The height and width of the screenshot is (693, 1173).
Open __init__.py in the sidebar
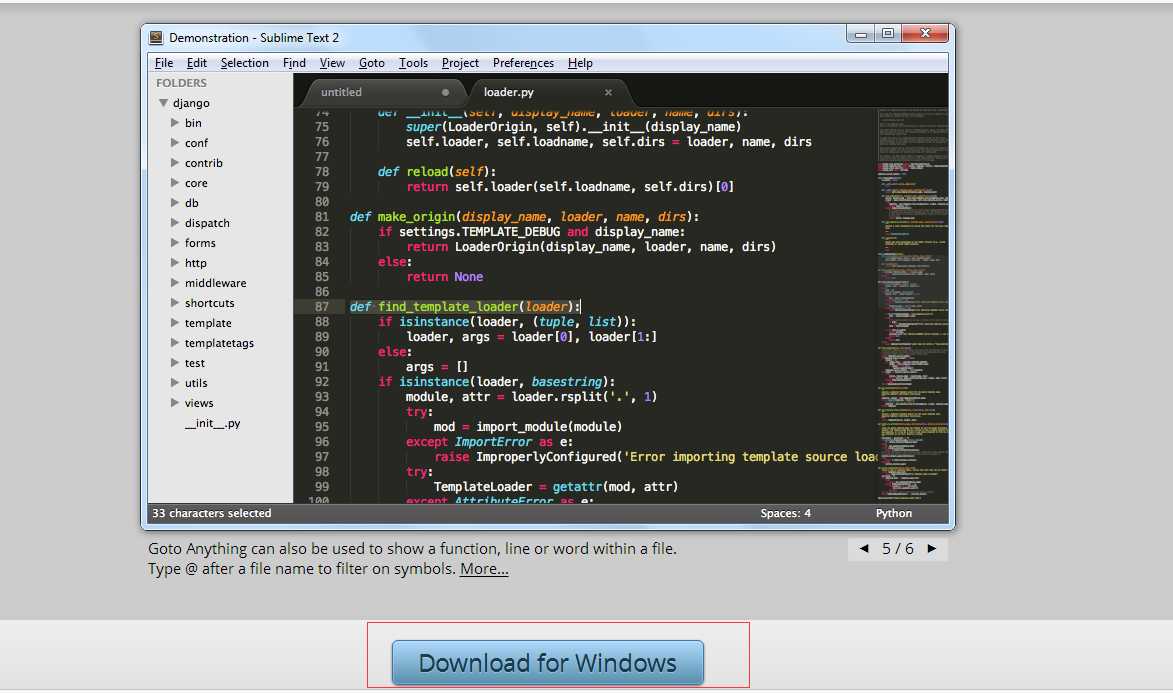212,423
